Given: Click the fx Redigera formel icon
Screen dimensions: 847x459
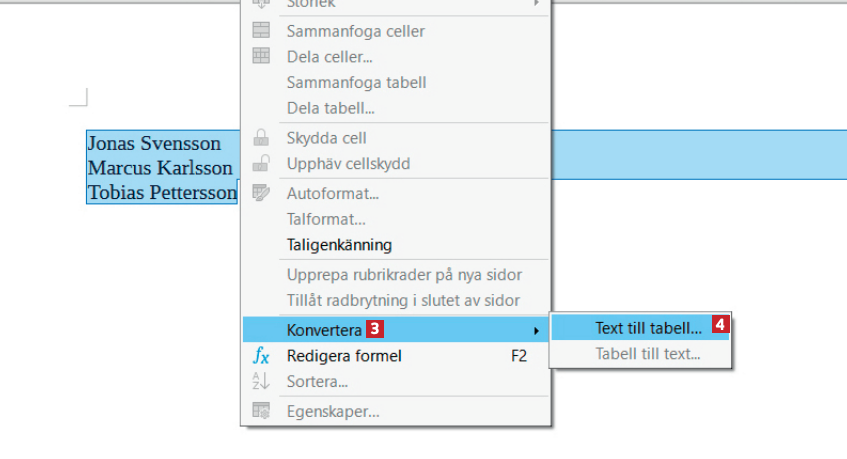Looking at the screenshot, I should (x=261, y=356).
